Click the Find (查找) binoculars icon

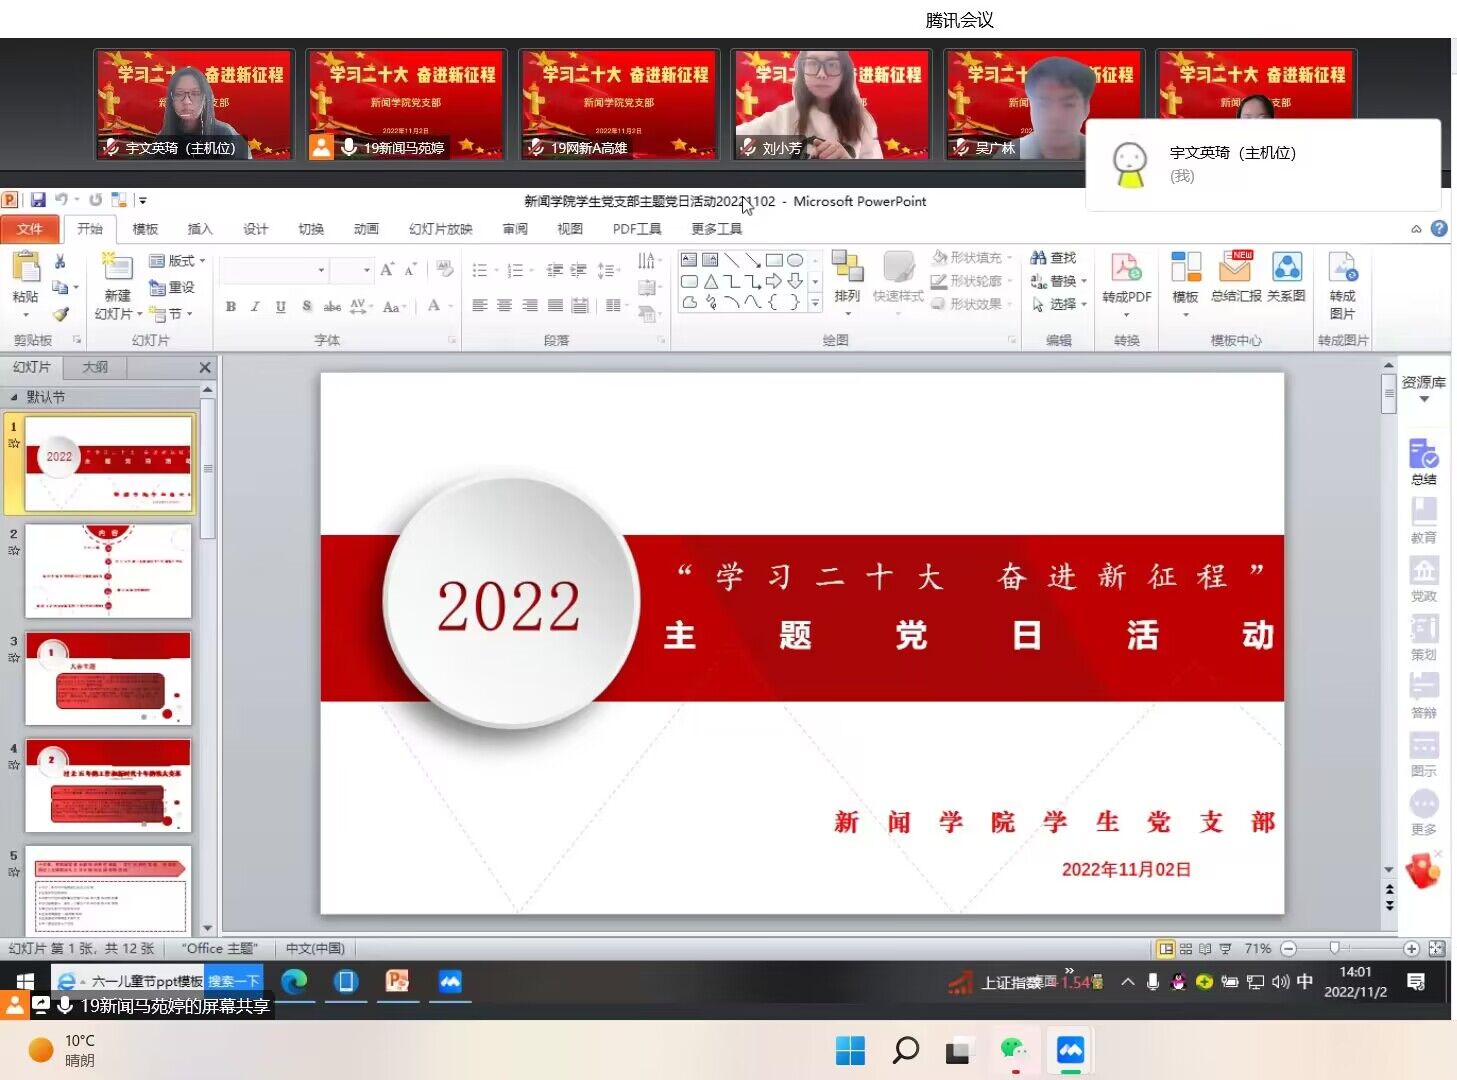1038,258
